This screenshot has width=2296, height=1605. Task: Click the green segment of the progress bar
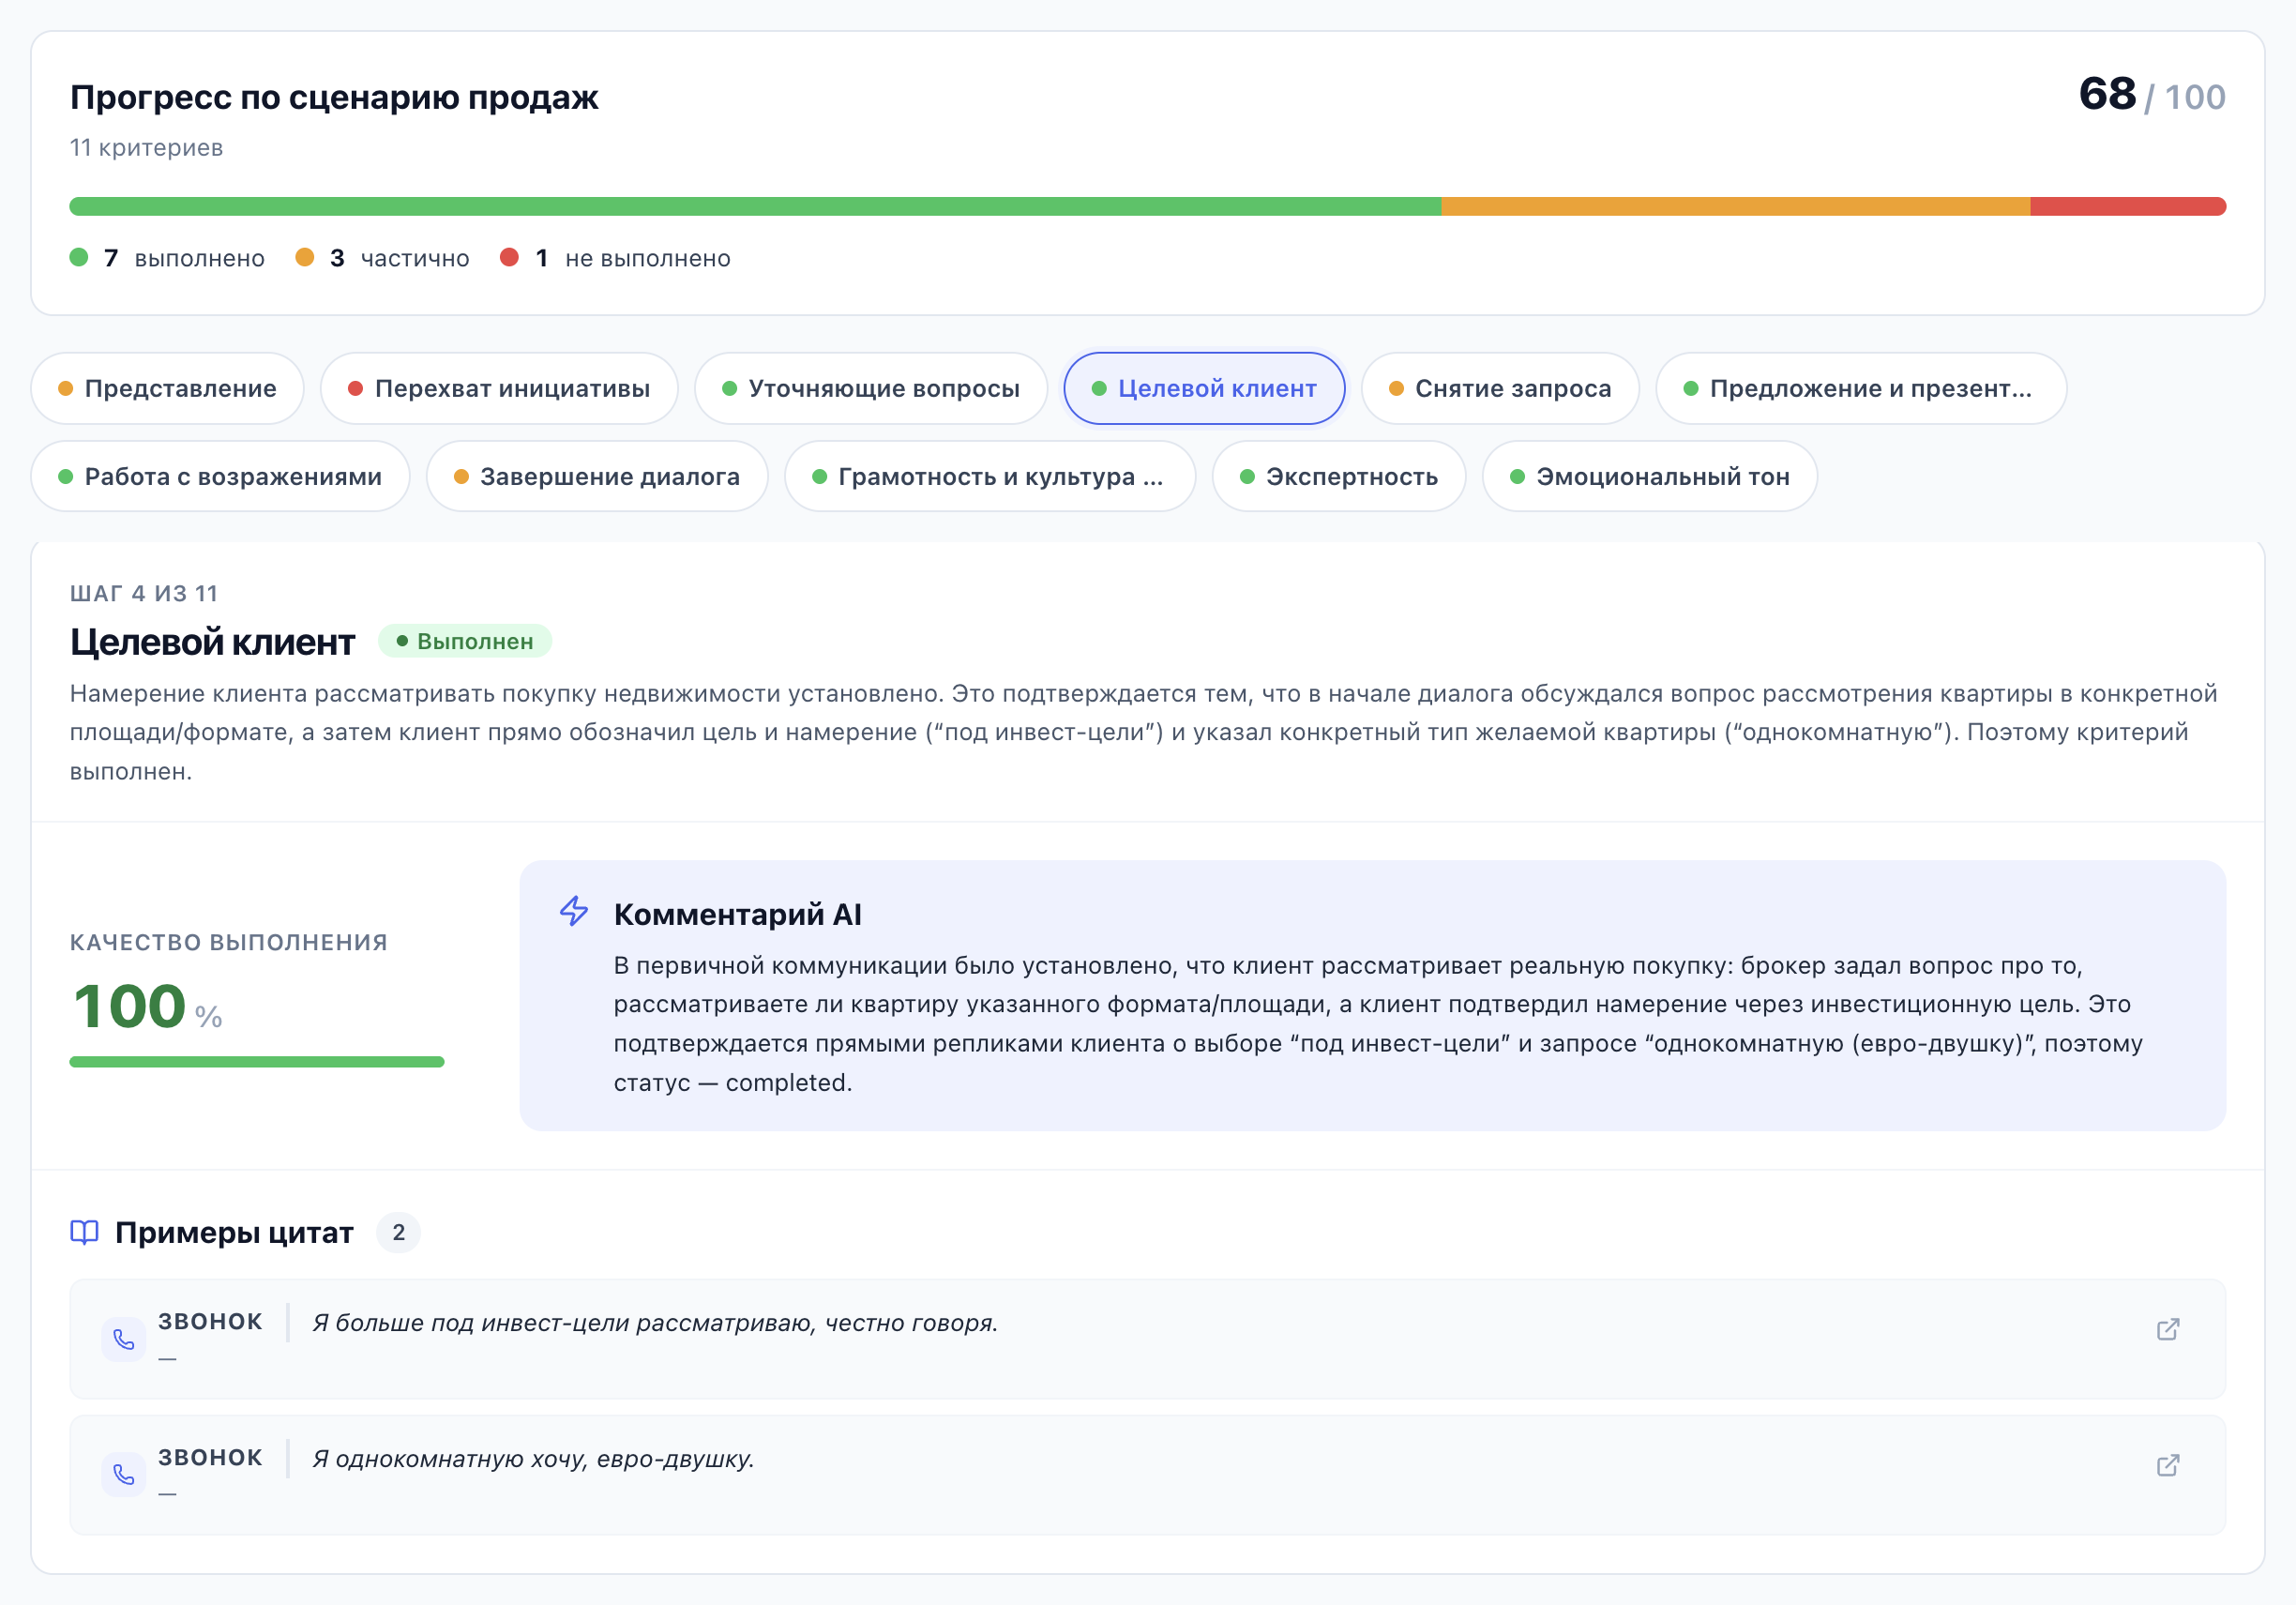click(755, 207)
